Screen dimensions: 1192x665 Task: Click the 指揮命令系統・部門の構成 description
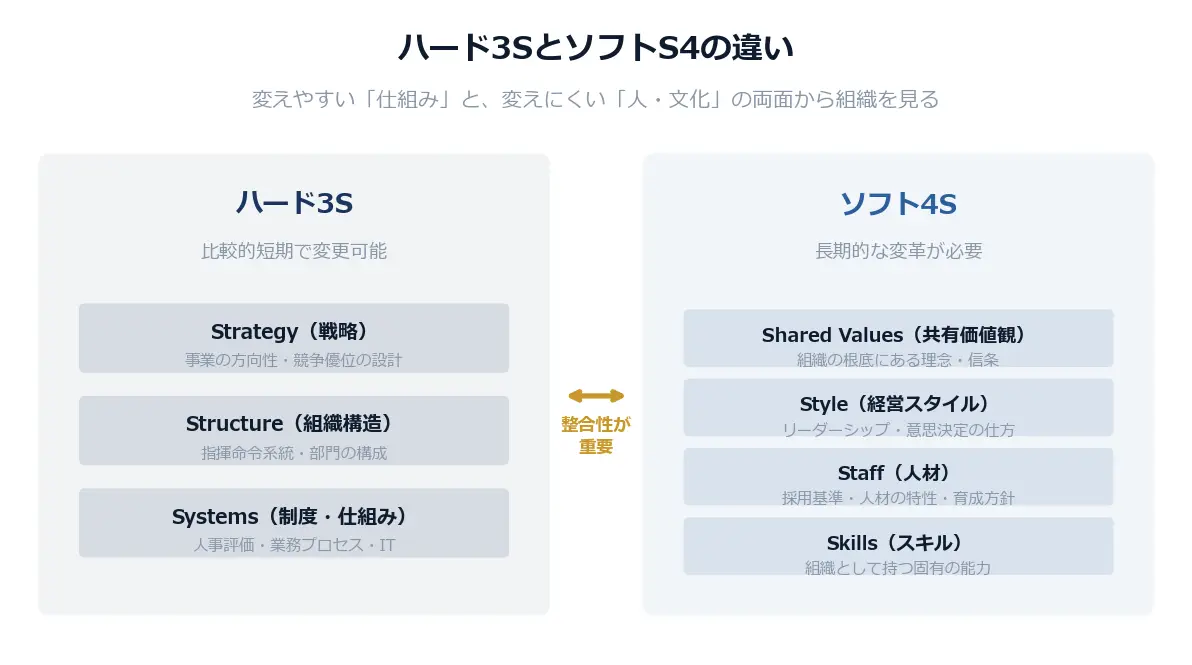pos(294,453)
